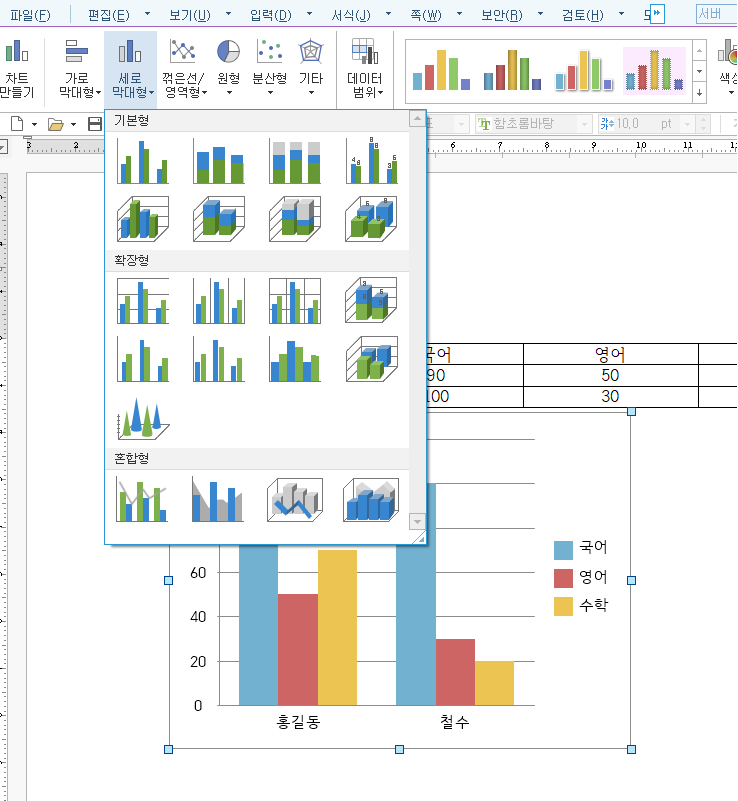Choose extended thin-bar column chart
The height and width of the screenshot is (801, 738).
[219, 359]
